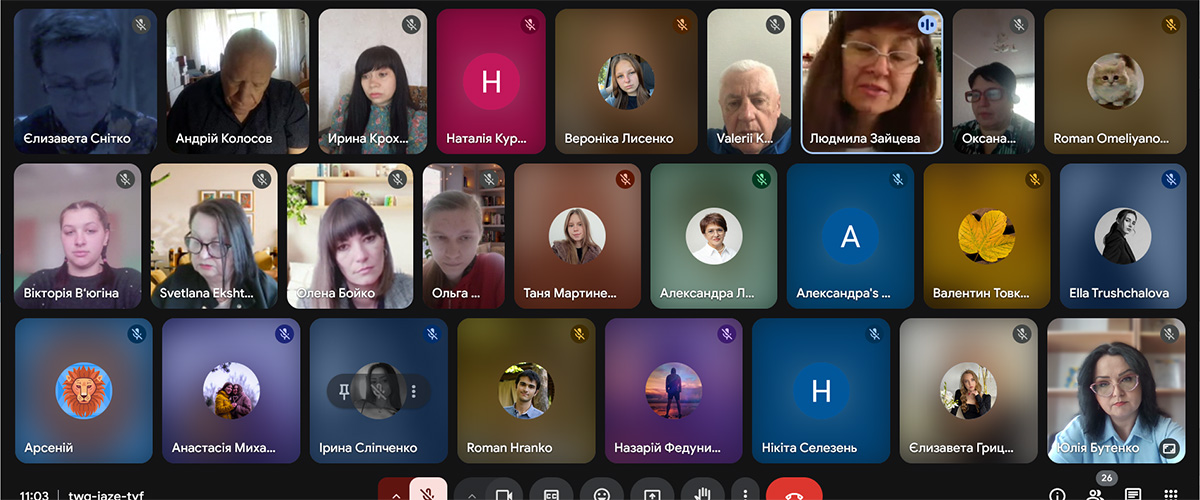Click the name label 'Ella Trushchalova'

click(1121, 294)
